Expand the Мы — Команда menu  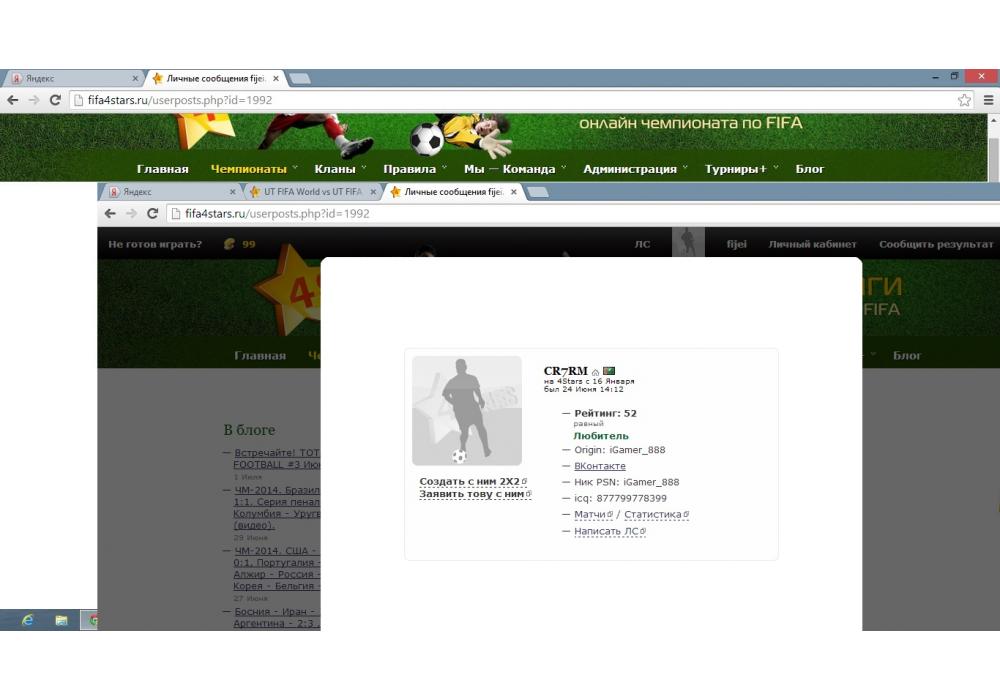coord(514,169)
